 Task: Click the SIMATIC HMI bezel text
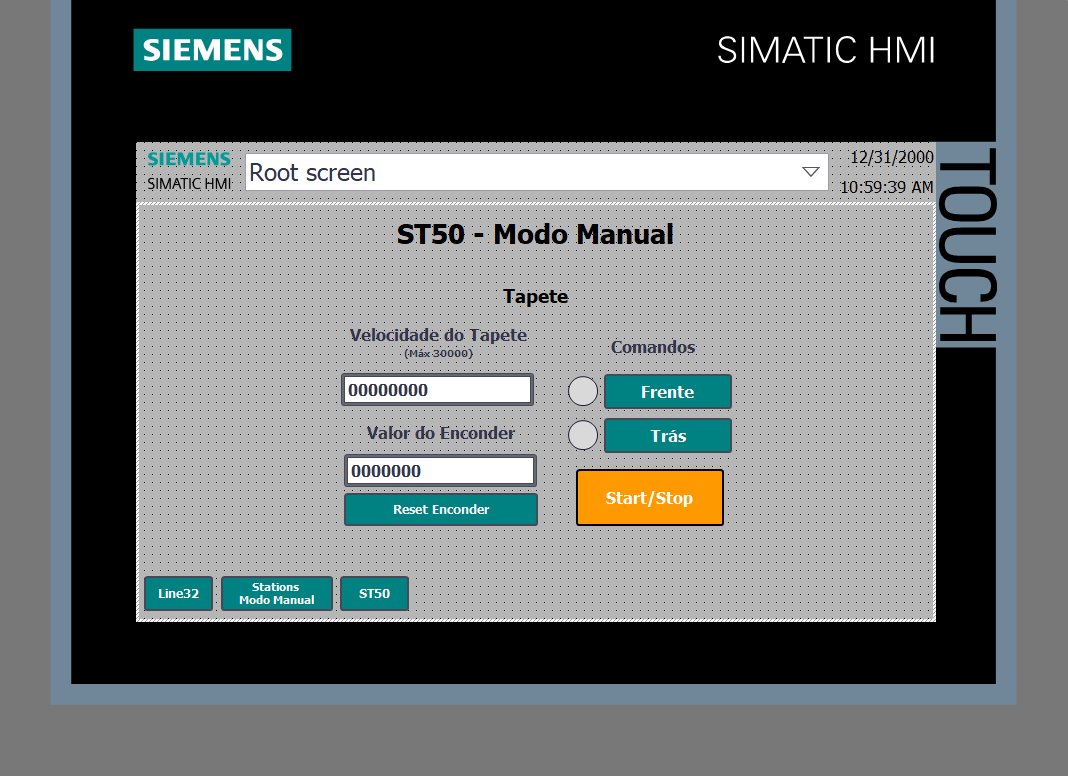click(x=826, y=50)
